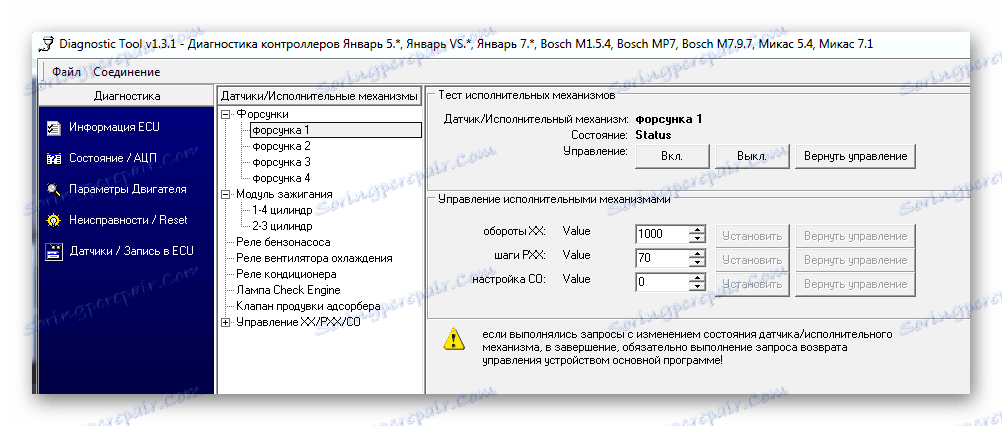Select Клапан продувки адсорбера item

(x=308, y=307)
